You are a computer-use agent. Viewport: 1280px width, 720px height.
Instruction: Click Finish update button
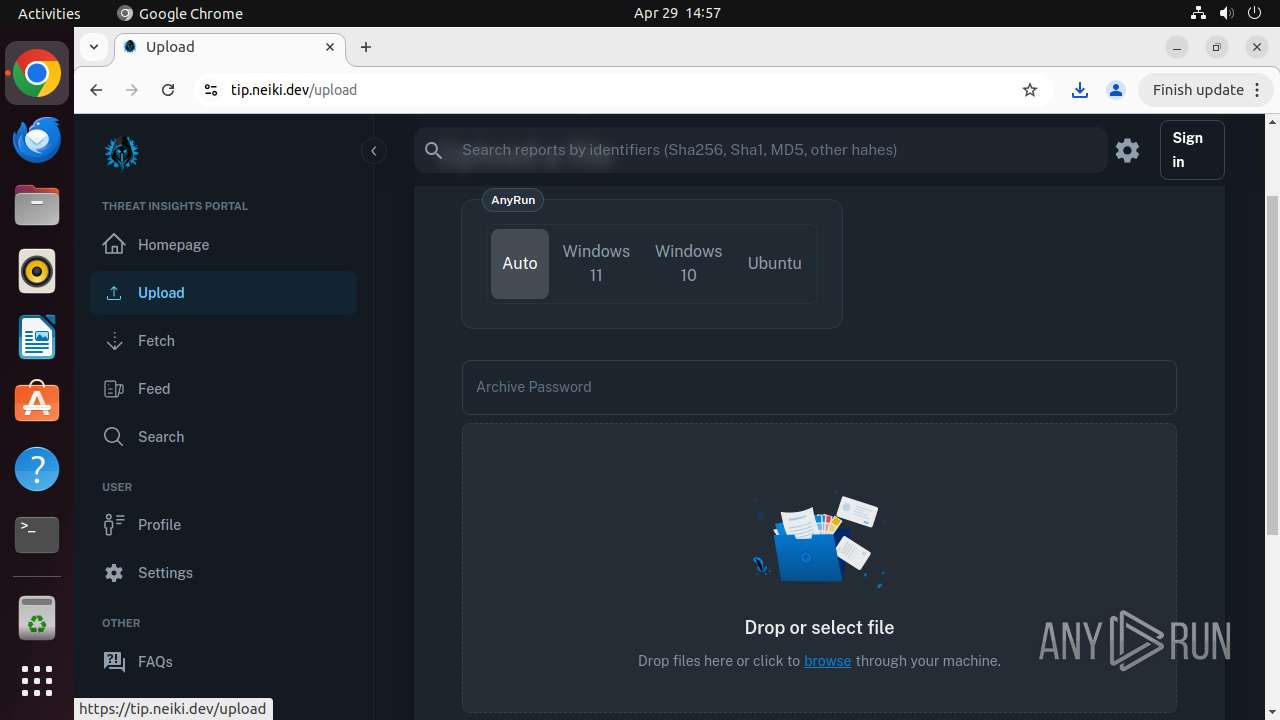(x=1206, y=90)
